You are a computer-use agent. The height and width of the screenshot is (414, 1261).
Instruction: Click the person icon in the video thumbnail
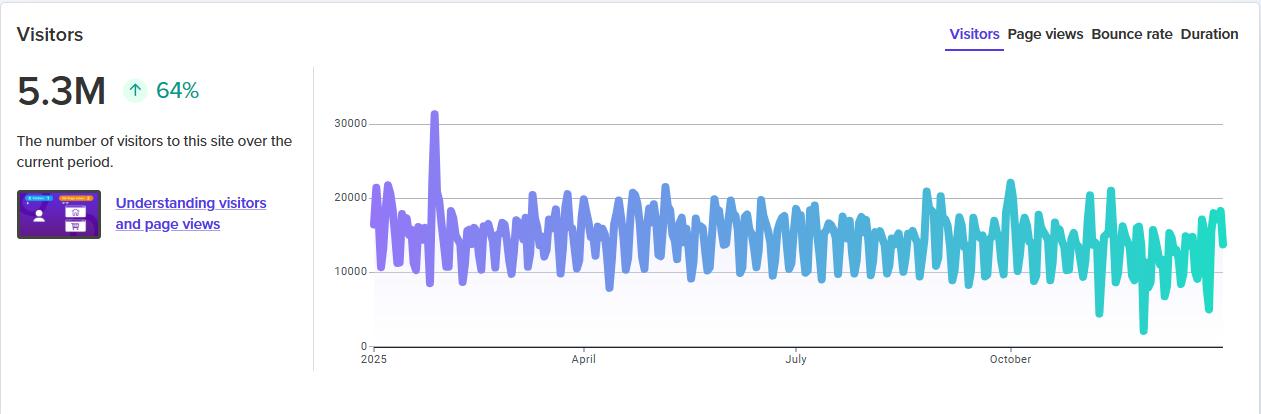[x=39, y=215]
